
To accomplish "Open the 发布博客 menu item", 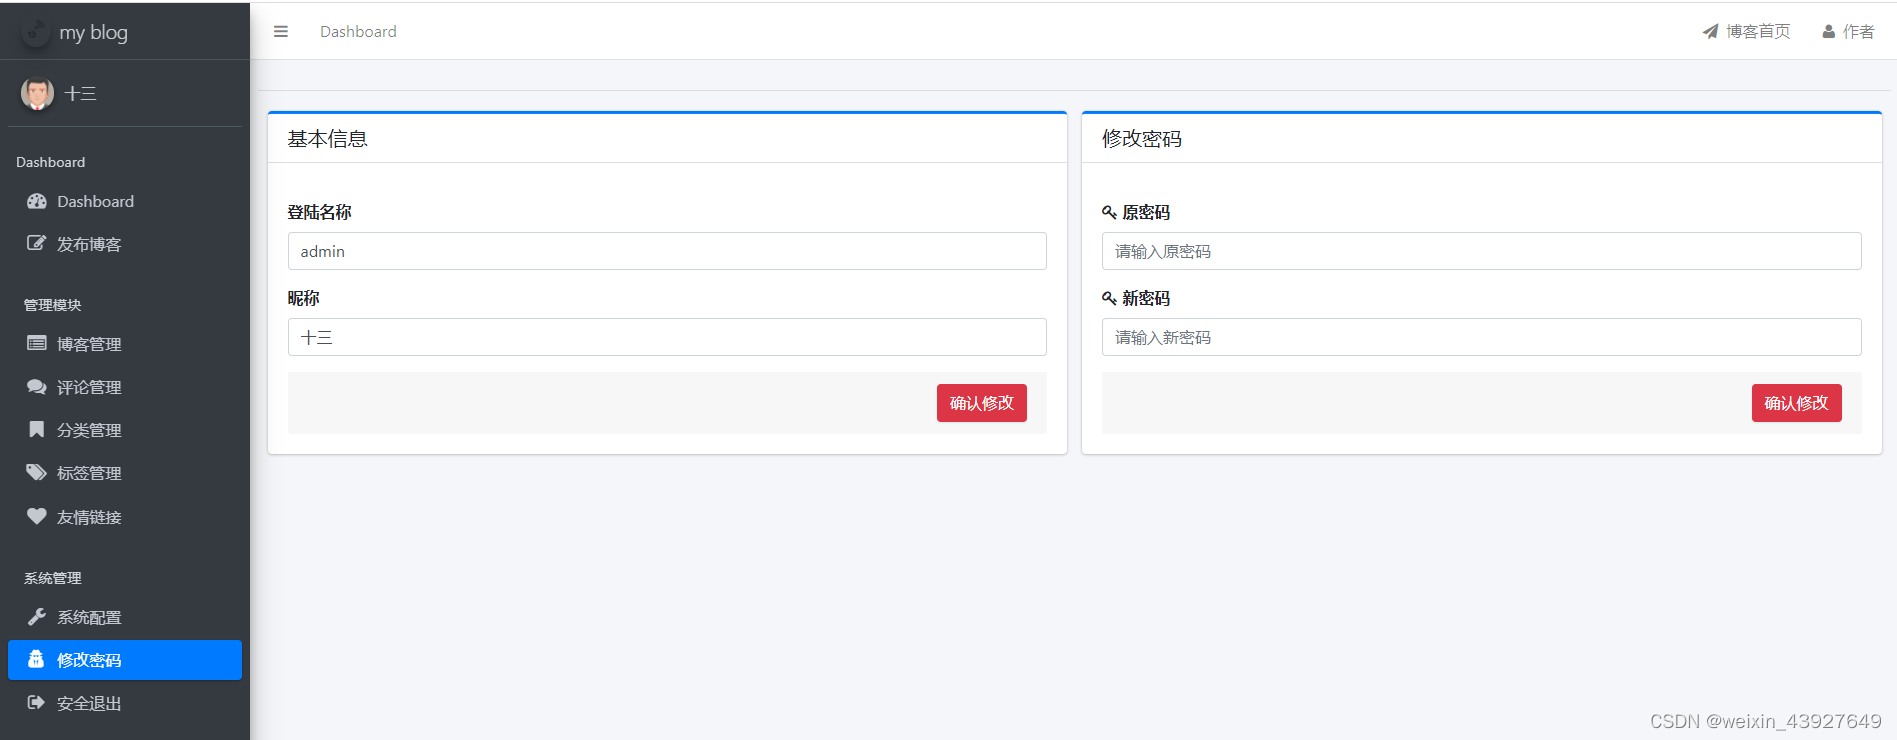I will (x=125, y=244).
